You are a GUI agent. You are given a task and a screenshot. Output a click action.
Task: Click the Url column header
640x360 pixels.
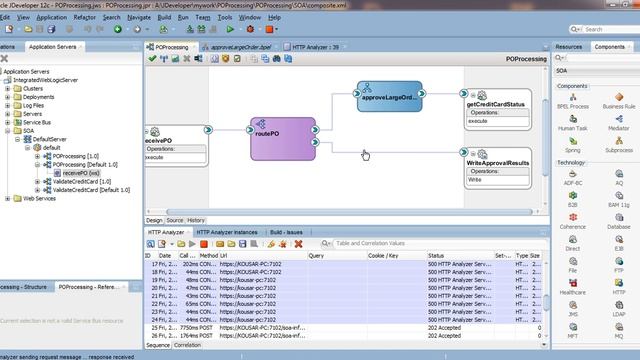(x=262, y=256)
